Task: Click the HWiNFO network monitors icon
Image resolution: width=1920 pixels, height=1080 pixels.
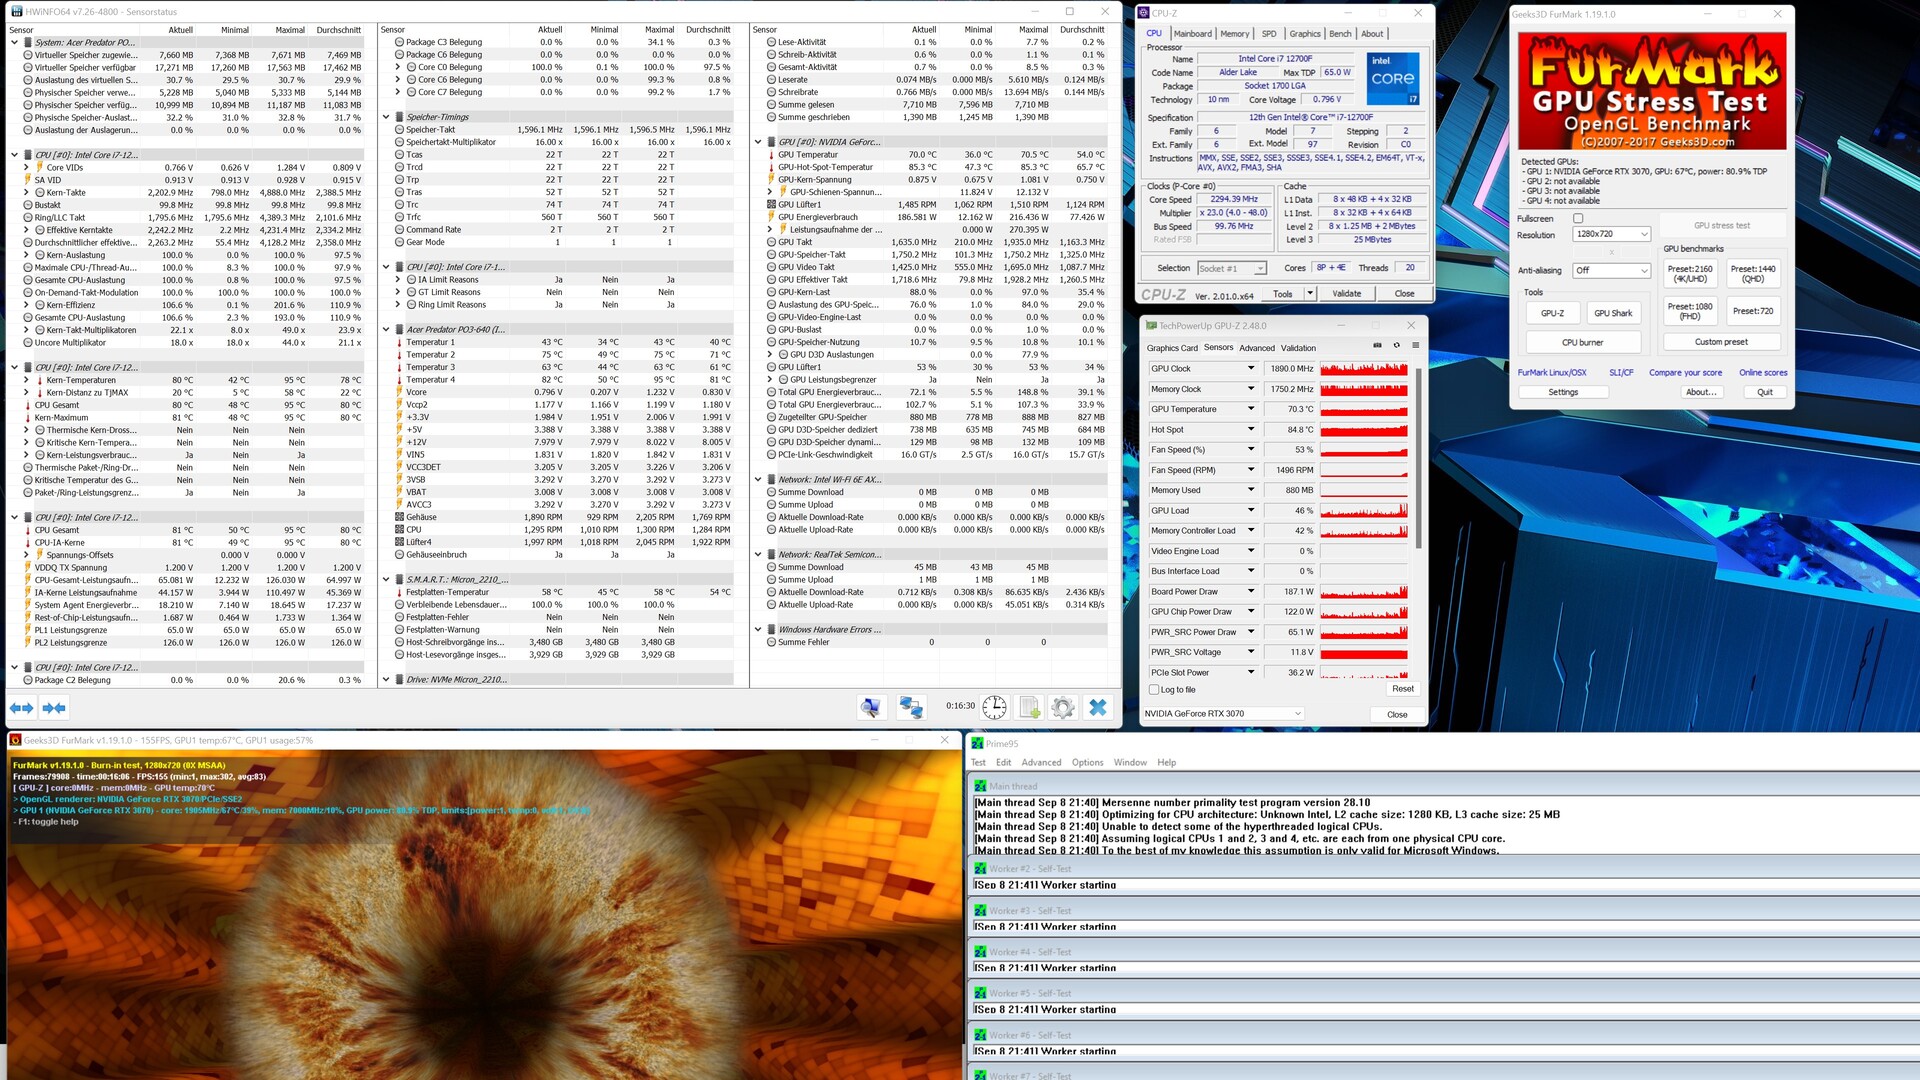Action: click(x=911, y=707)
